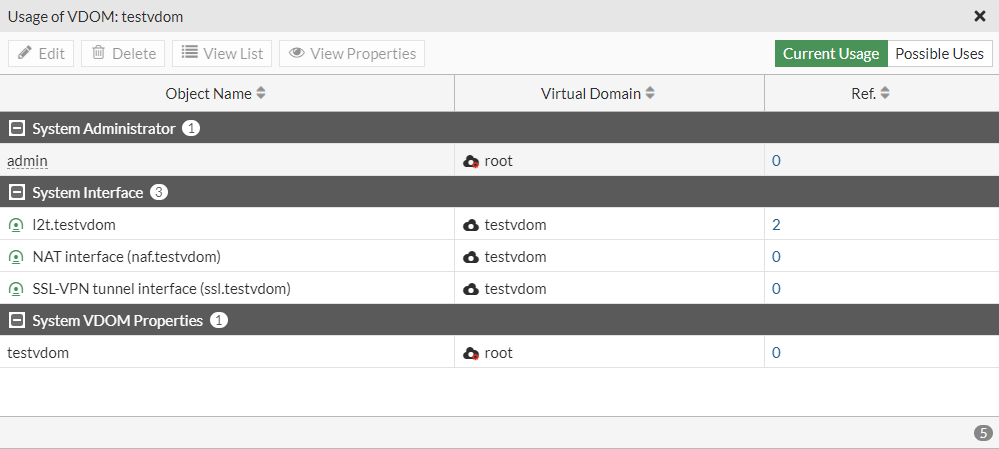Close the Usage of VDOM dialog

point(980,16)
